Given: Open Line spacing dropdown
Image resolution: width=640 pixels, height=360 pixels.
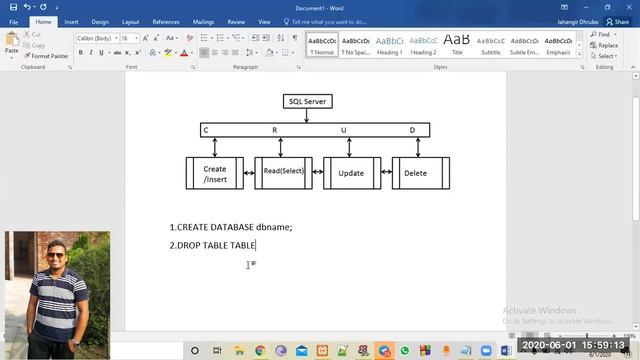Looking at the screenshot, I should (x=251, y=53).
